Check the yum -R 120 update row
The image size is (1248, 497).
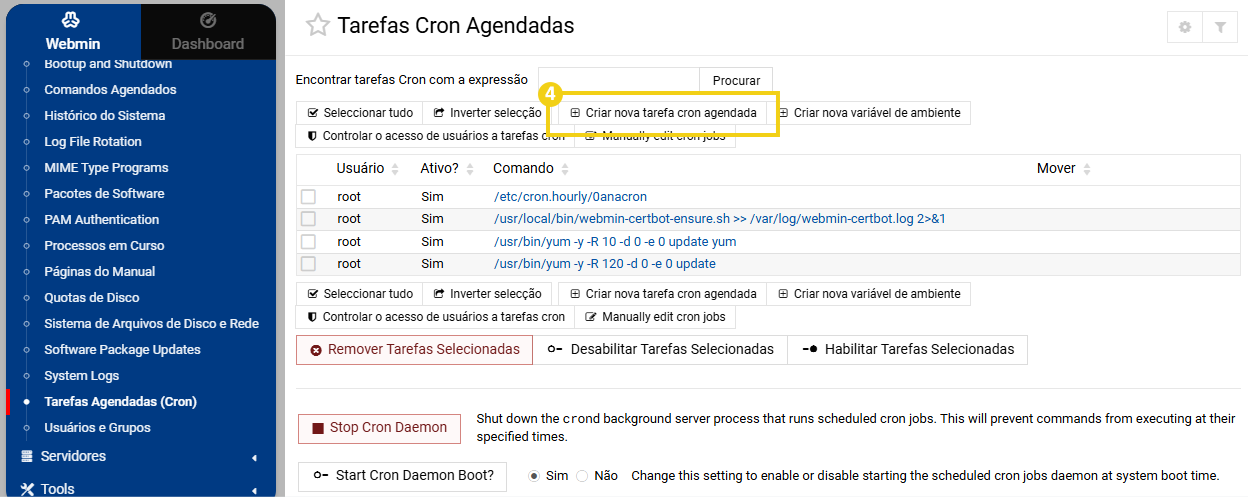tap(309, 264)
